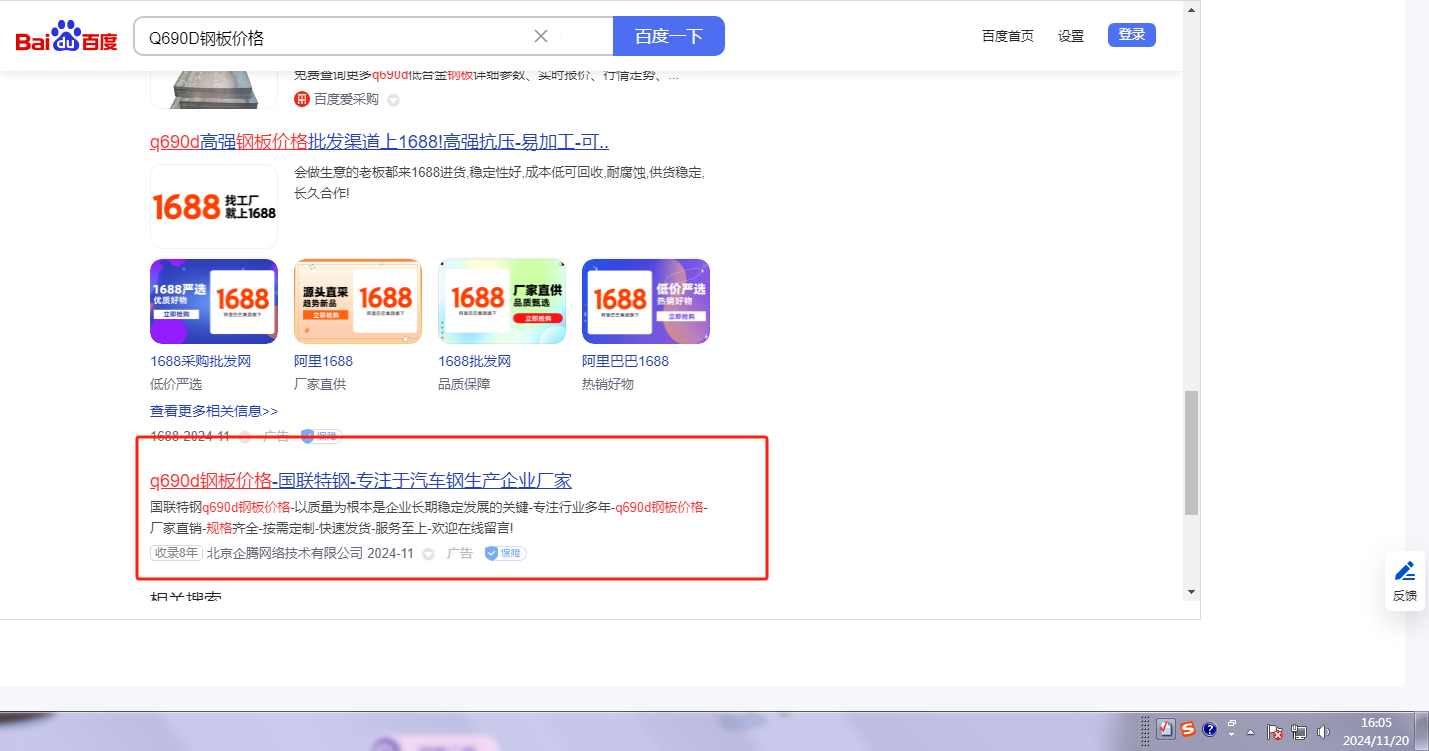
Task: Click the 百度一下 search button
Action: click(669, 36)
